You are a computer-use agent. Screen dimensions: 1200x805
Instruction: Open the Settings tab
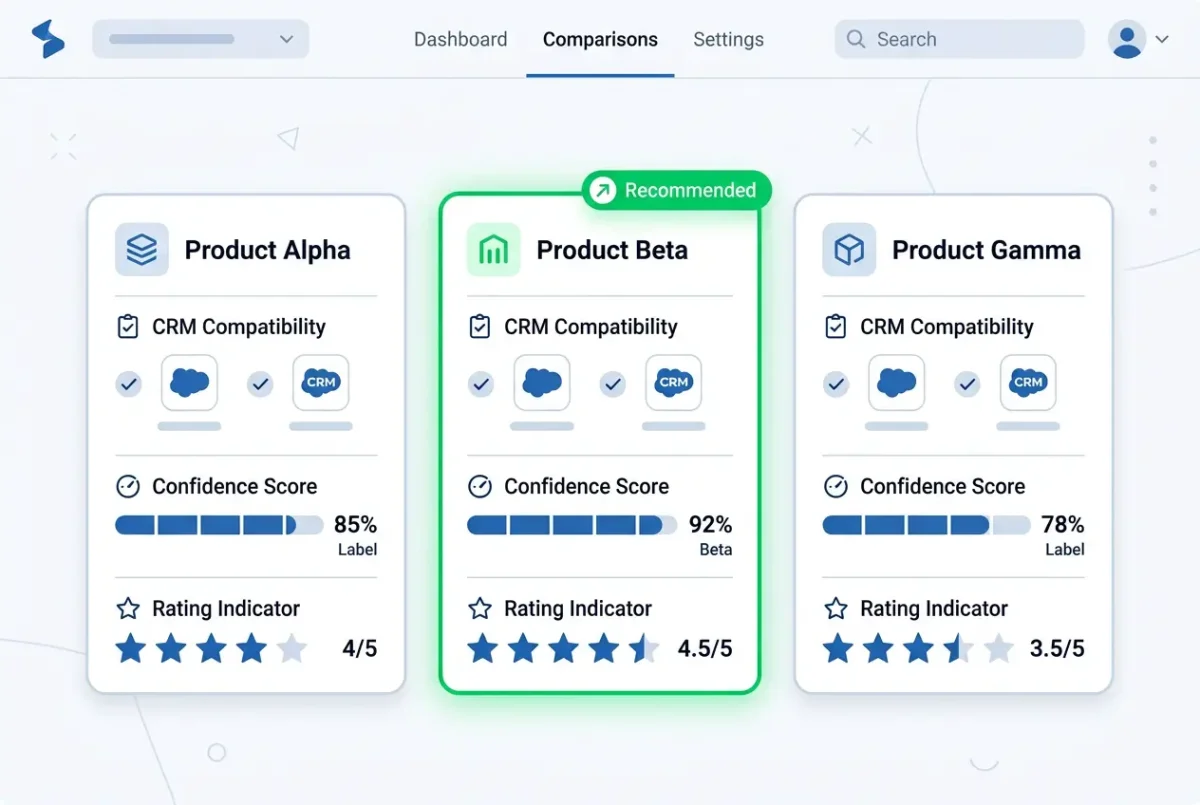coord(728,40)
